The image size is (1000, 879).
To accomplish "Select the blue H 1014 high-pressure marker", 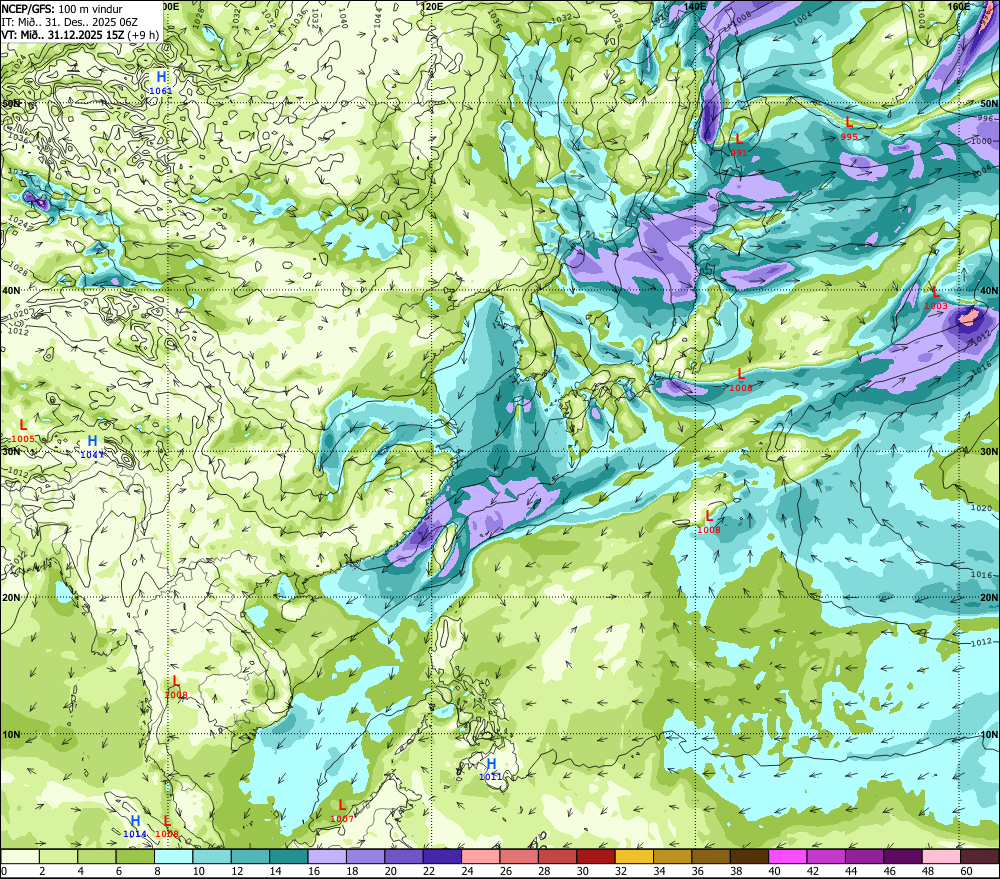I will [135, 826].
